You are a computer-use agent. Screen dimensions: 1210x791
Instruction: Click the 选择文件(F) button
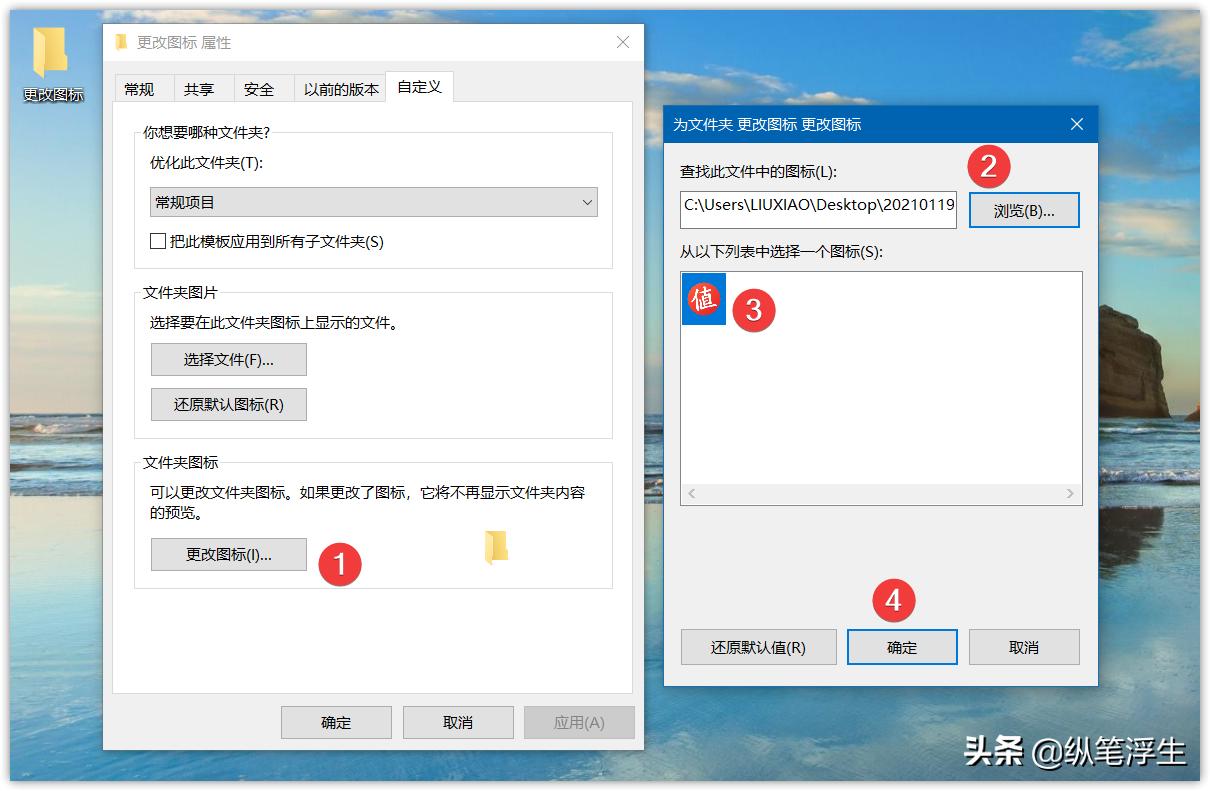click(228, 359)
